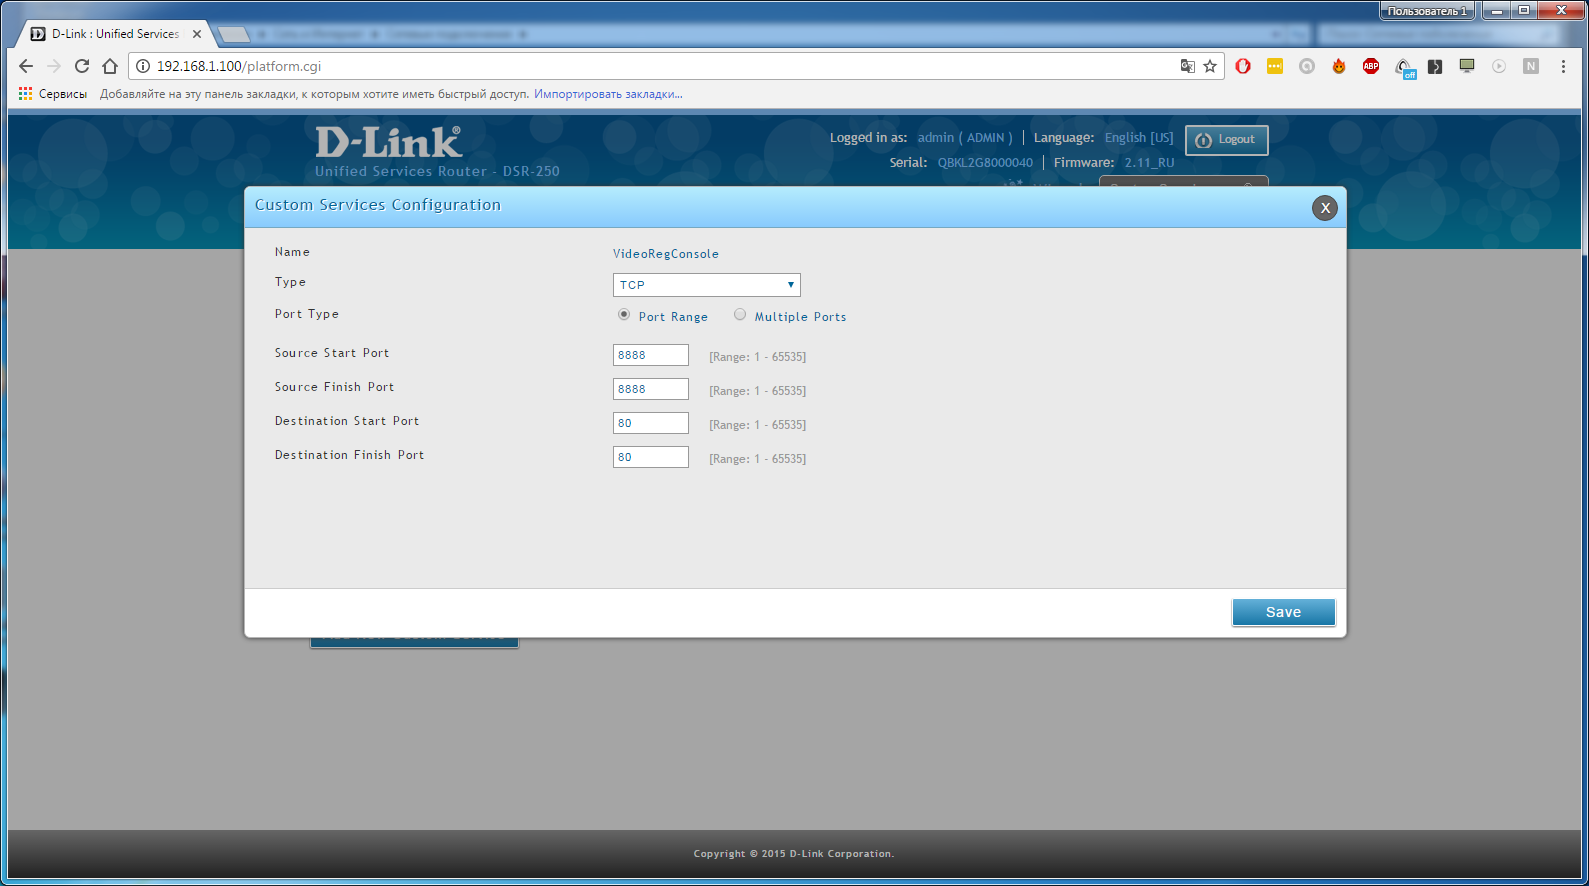
Task: Open the Сервисы apps shortcut
Action: pyautogui.click(x=53, y=94)
